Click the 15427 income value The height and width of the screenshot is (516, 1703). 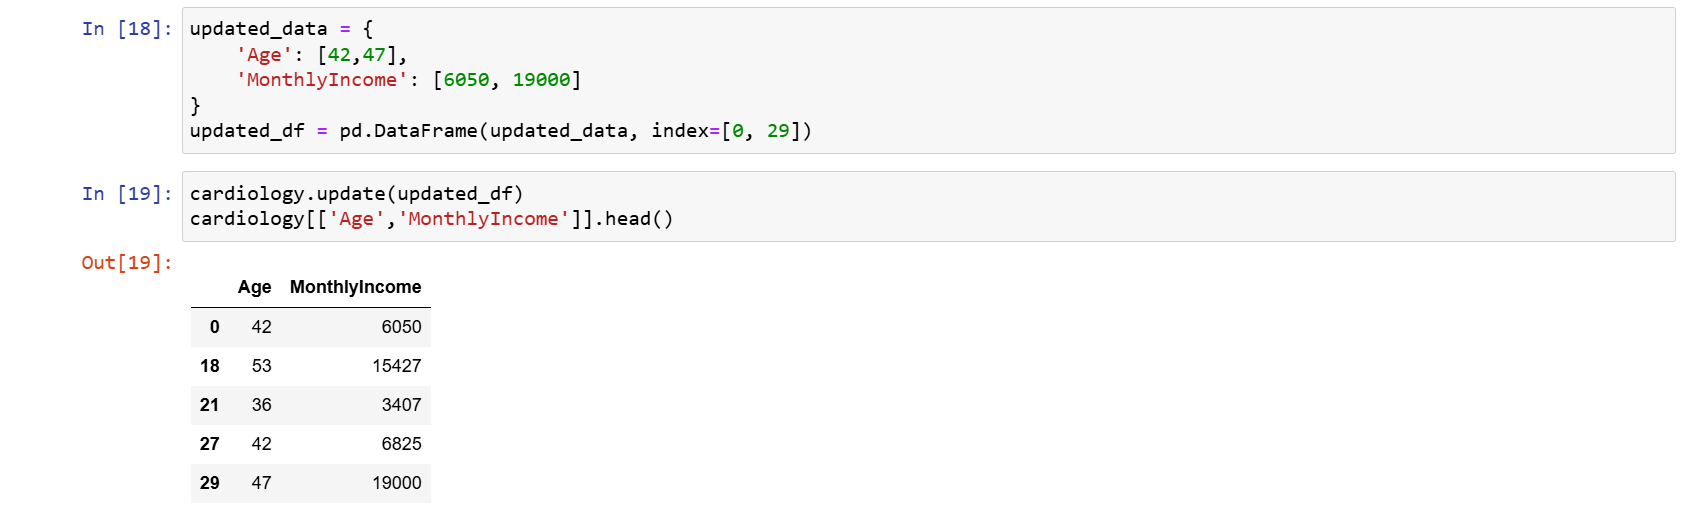click(396, 366)
